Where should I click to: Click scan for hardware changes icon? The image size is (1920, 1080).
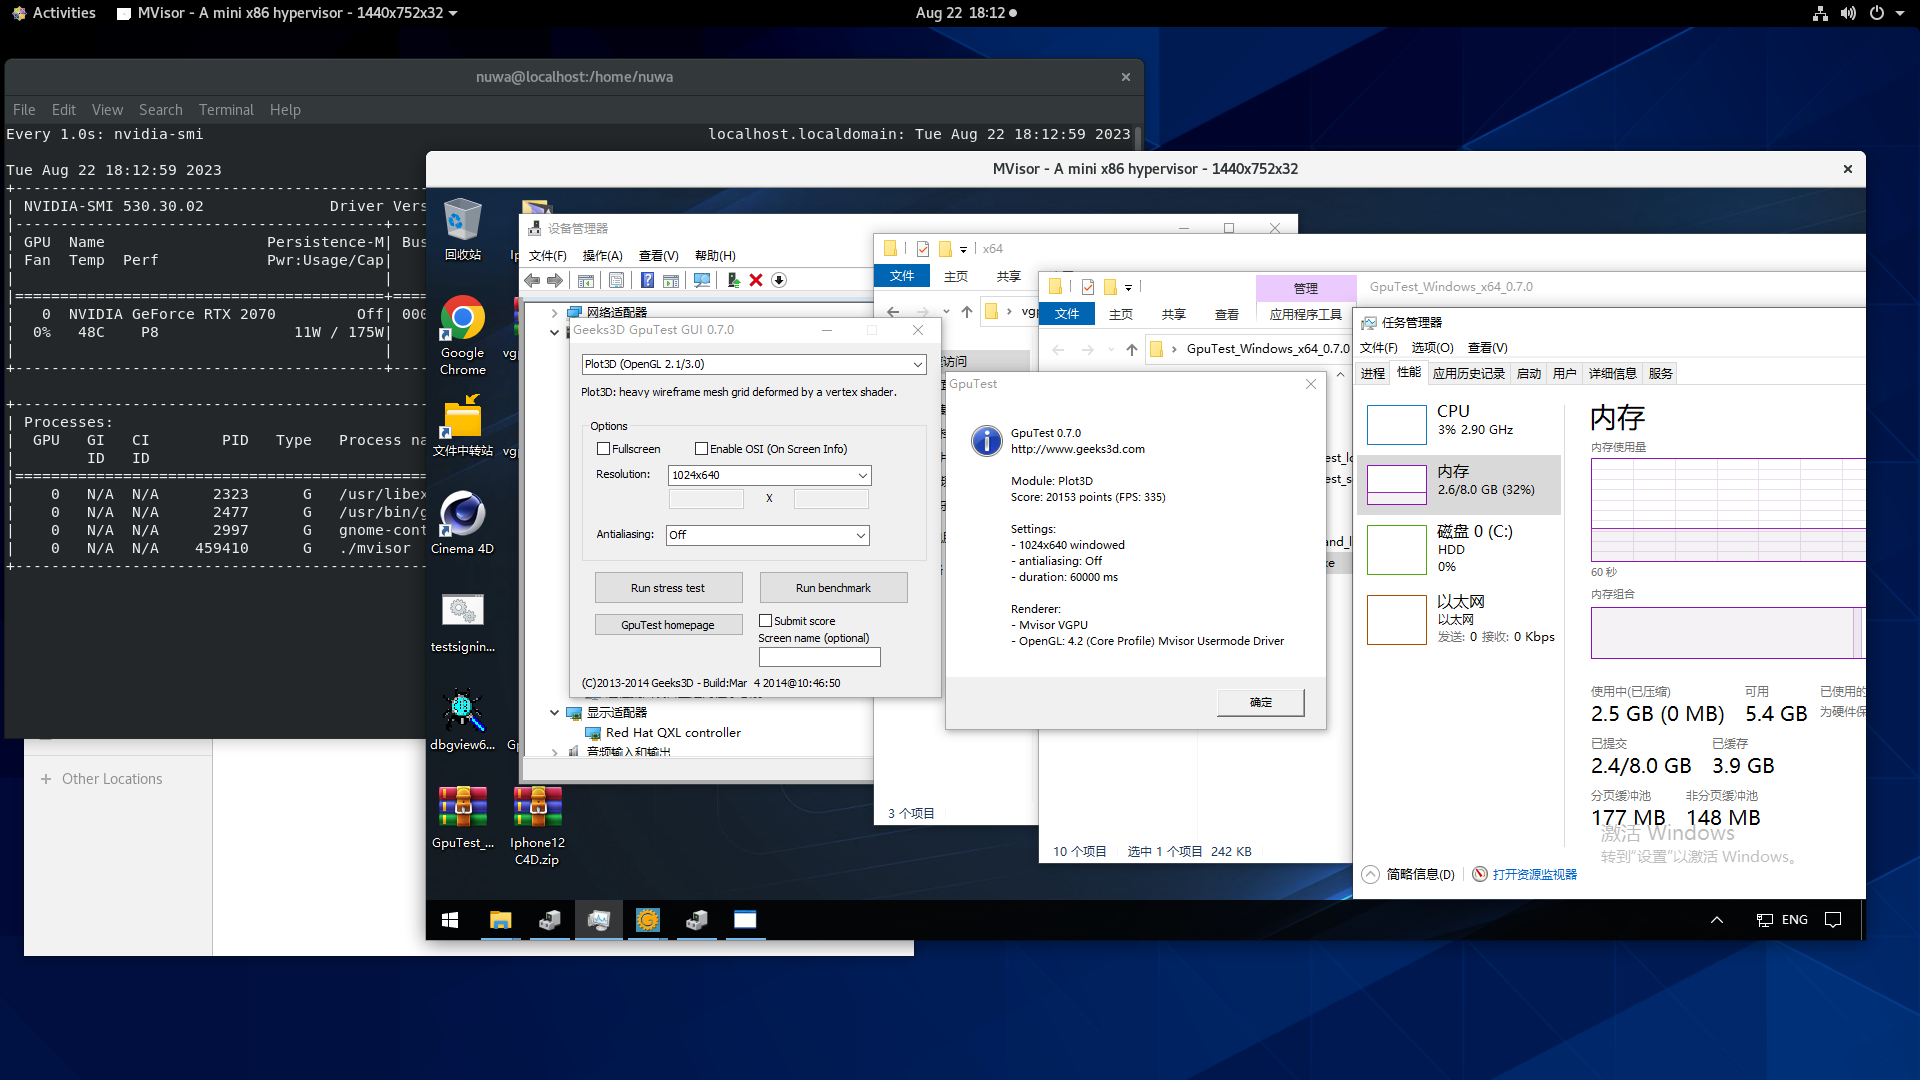702,281
